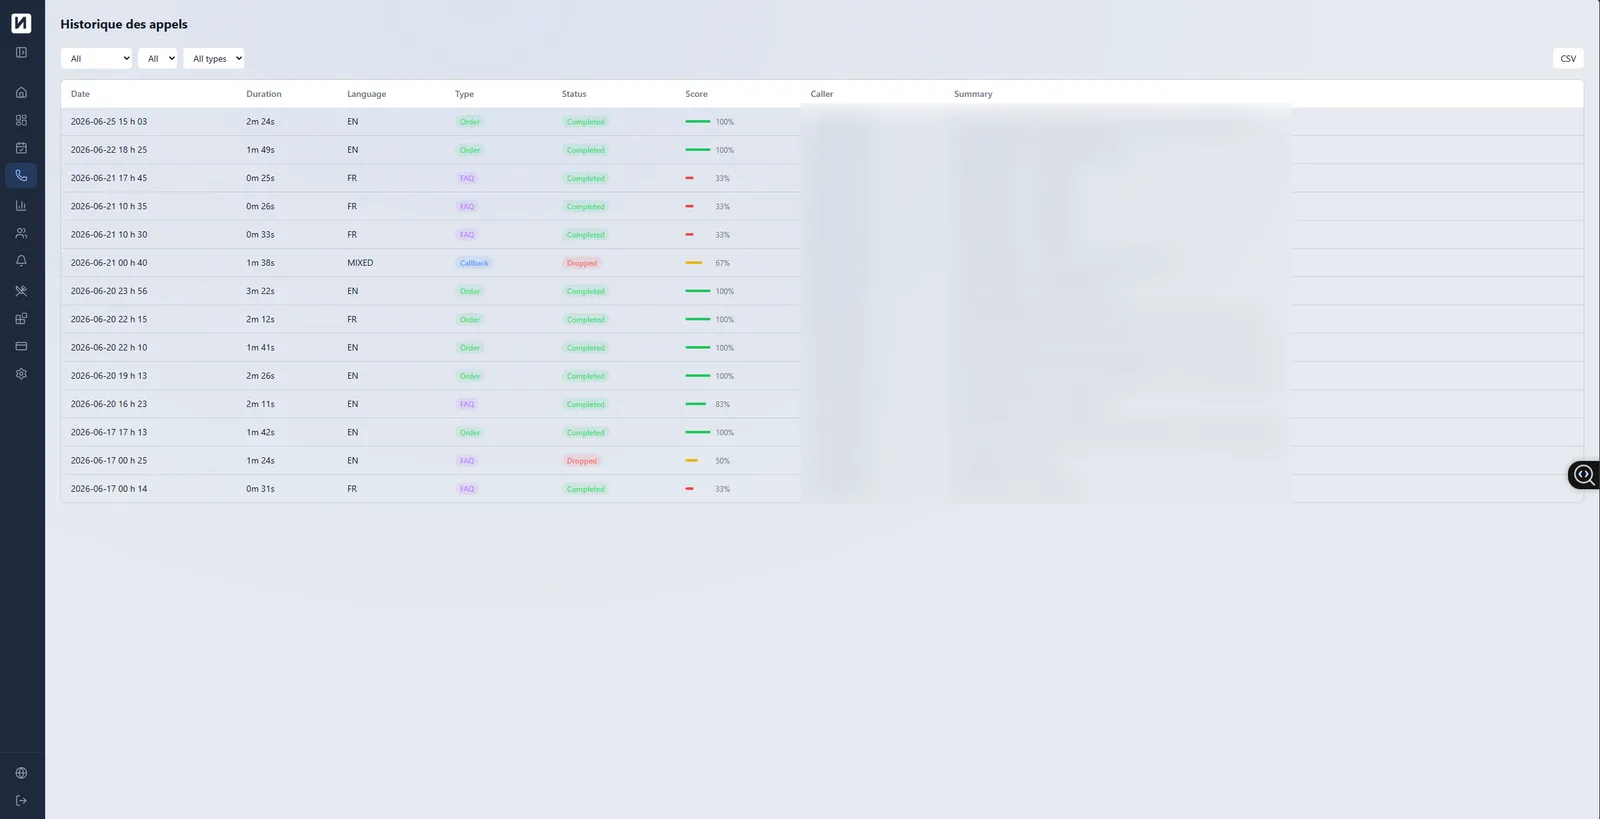Click the 3m 22s duration cell
This screenshot has width=1600, height=819.
click(260, 291)
